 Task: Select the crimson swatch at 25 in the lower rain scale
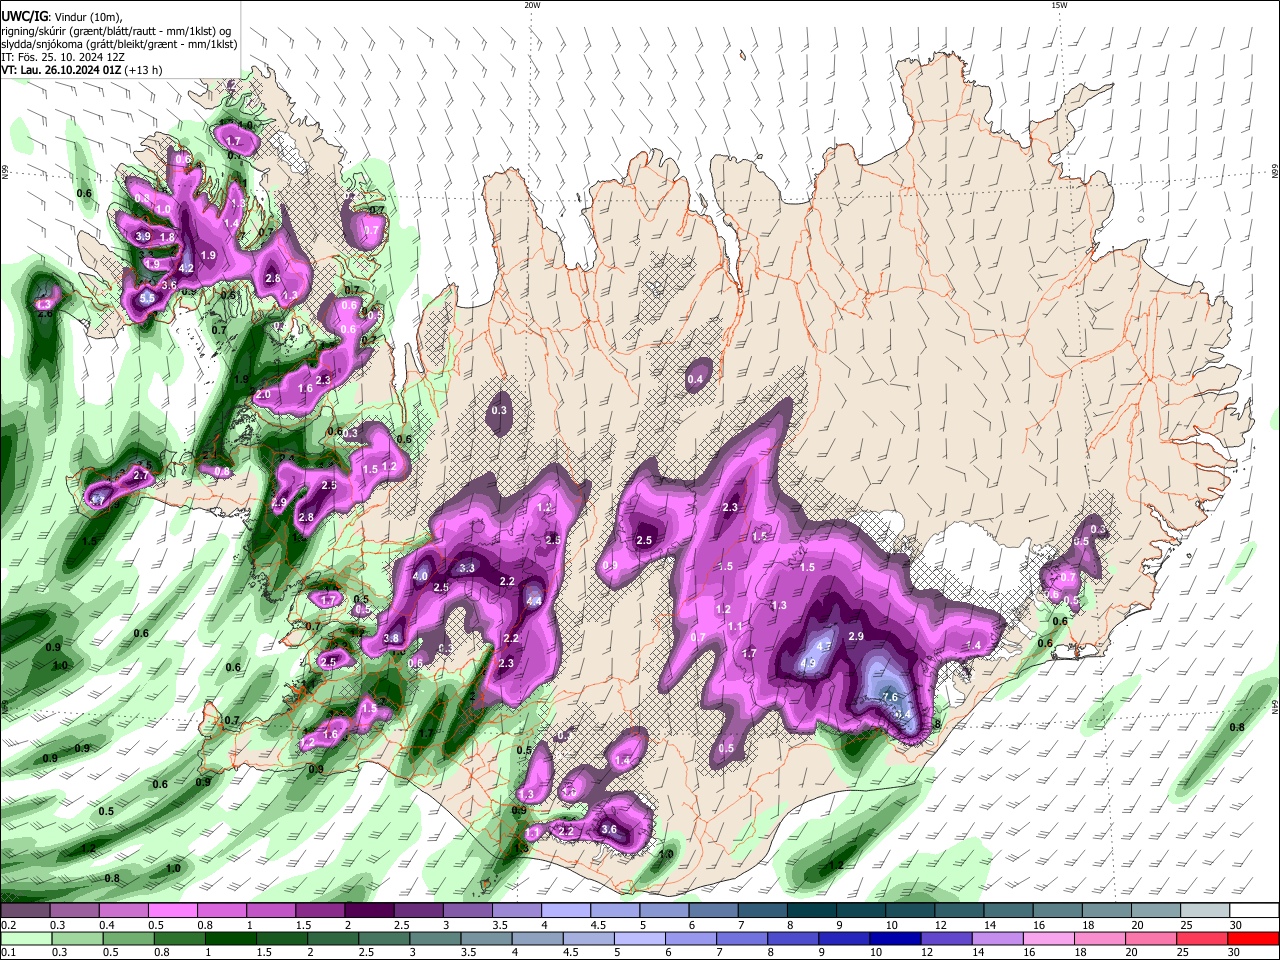1201,938
